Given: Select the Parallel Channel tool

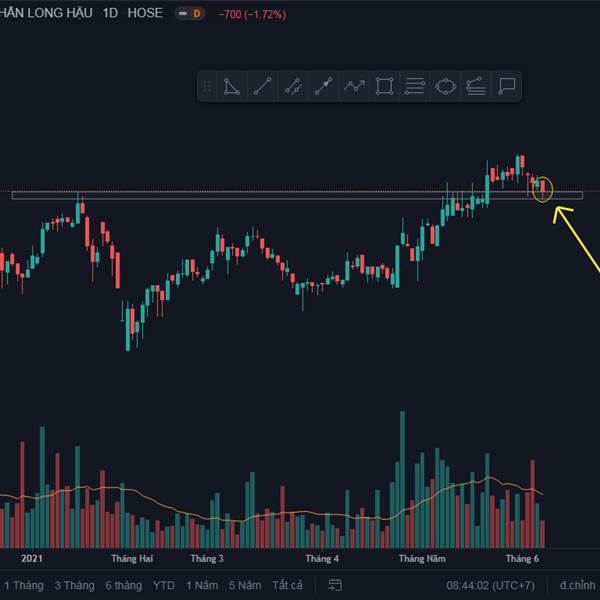Looking at the screenshot, I should [293, 86].
